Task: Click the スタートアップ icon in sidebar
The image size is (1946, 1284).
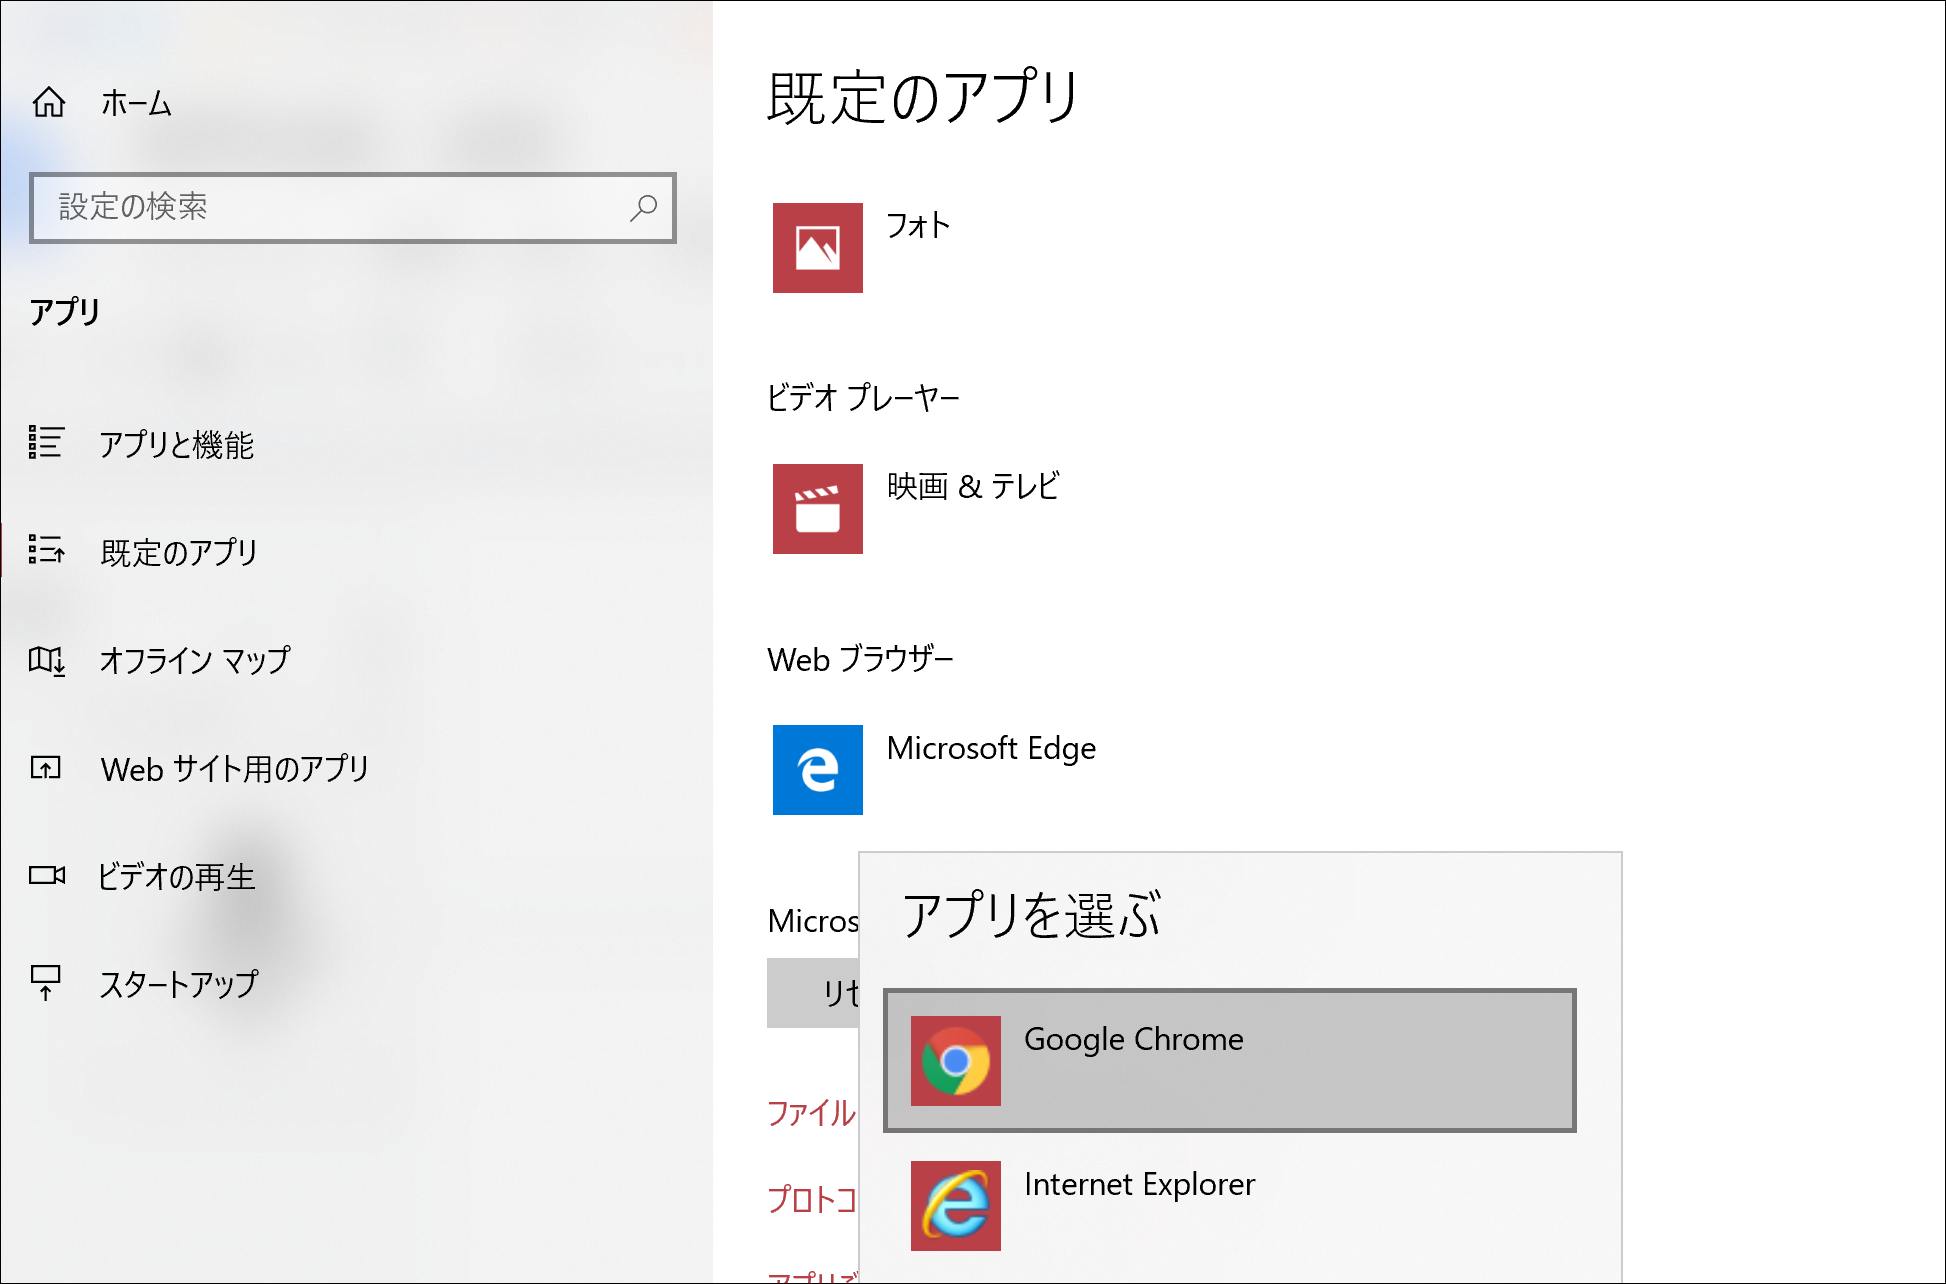Action: (x=46, y=983)
